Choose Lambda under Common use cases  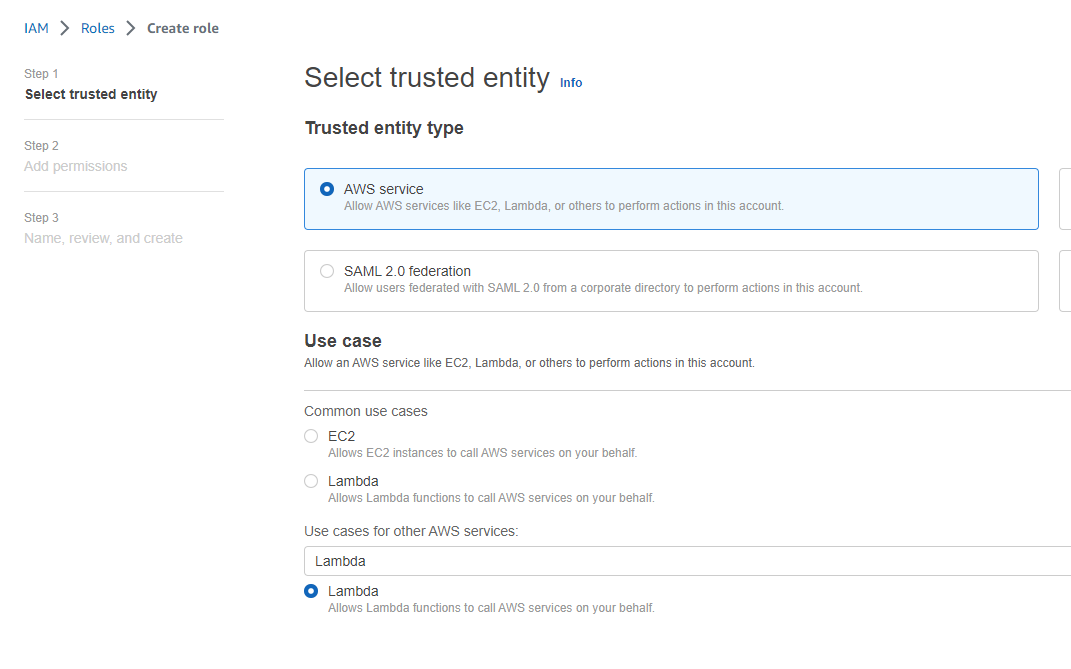pos(311,481)
